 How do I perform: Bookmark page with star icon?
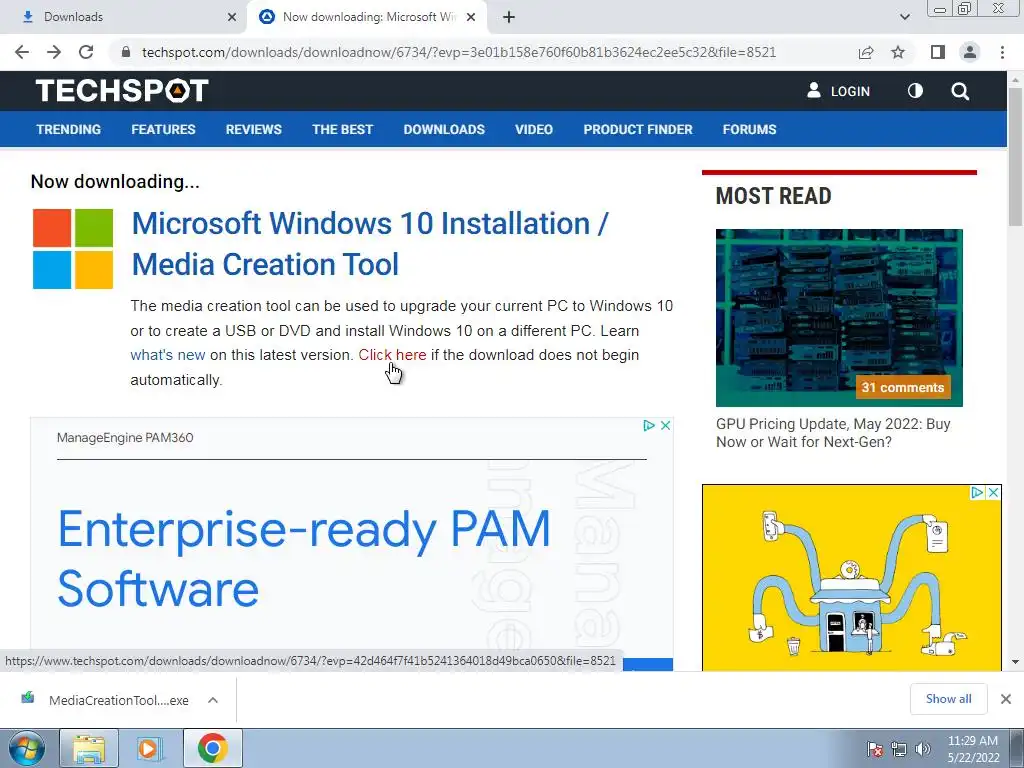[899, 52]
